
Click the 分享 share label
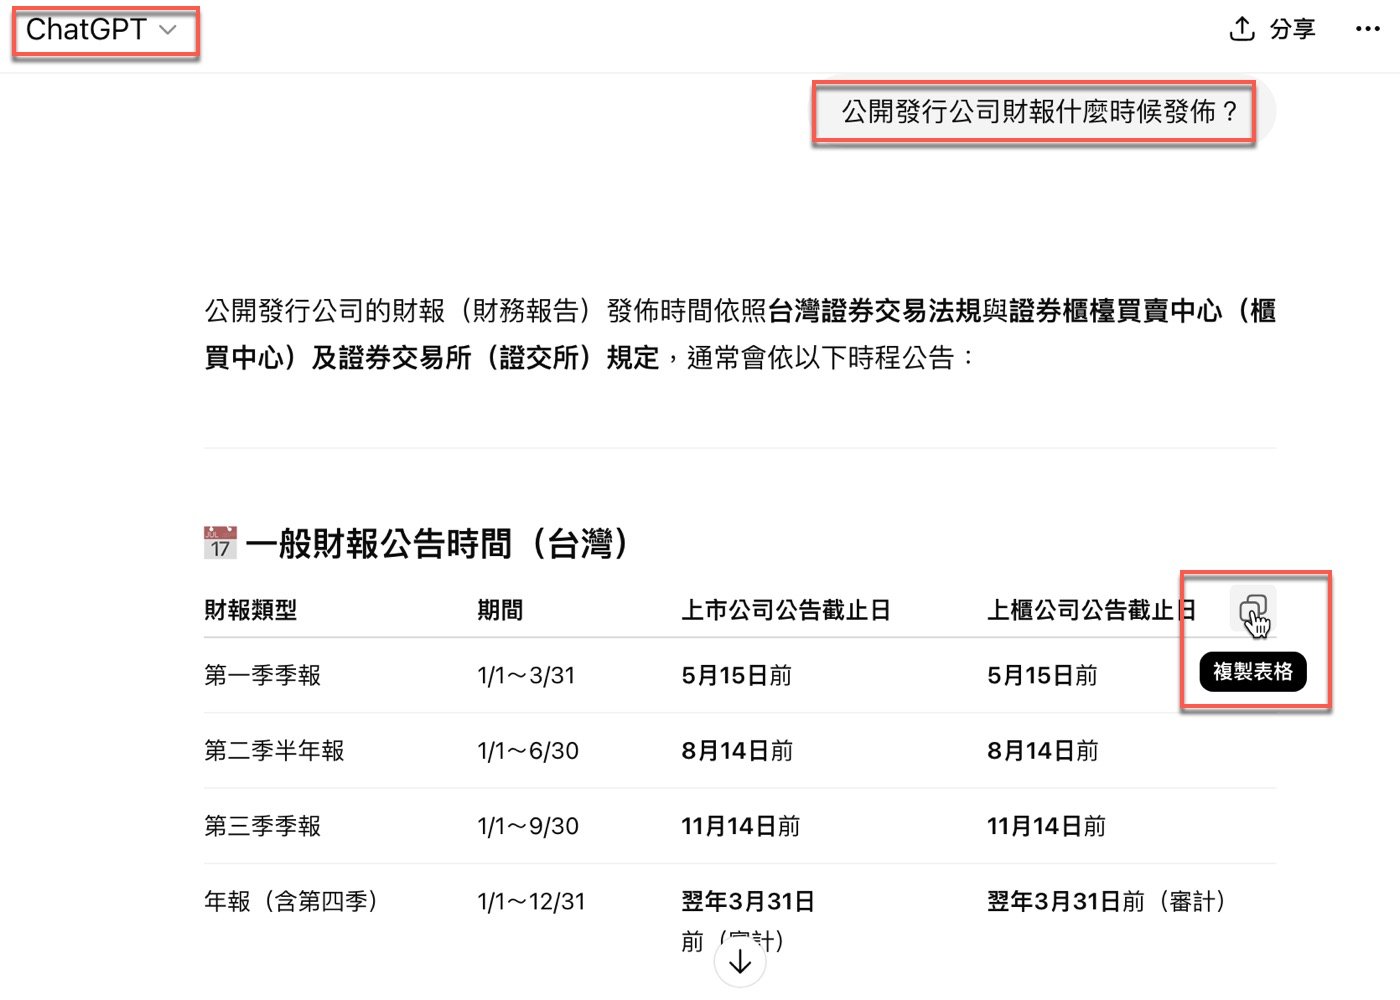click(1292, 29)
